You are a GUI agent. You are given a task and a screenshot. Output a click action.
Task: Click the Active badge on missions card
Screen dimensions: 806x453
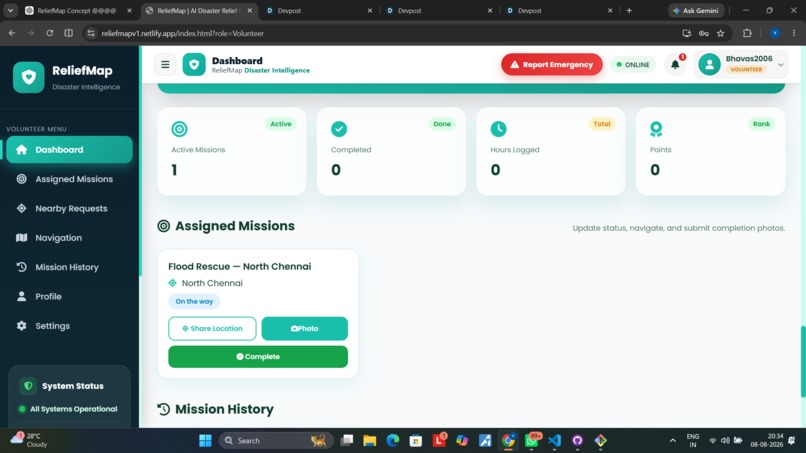[281, 124]
